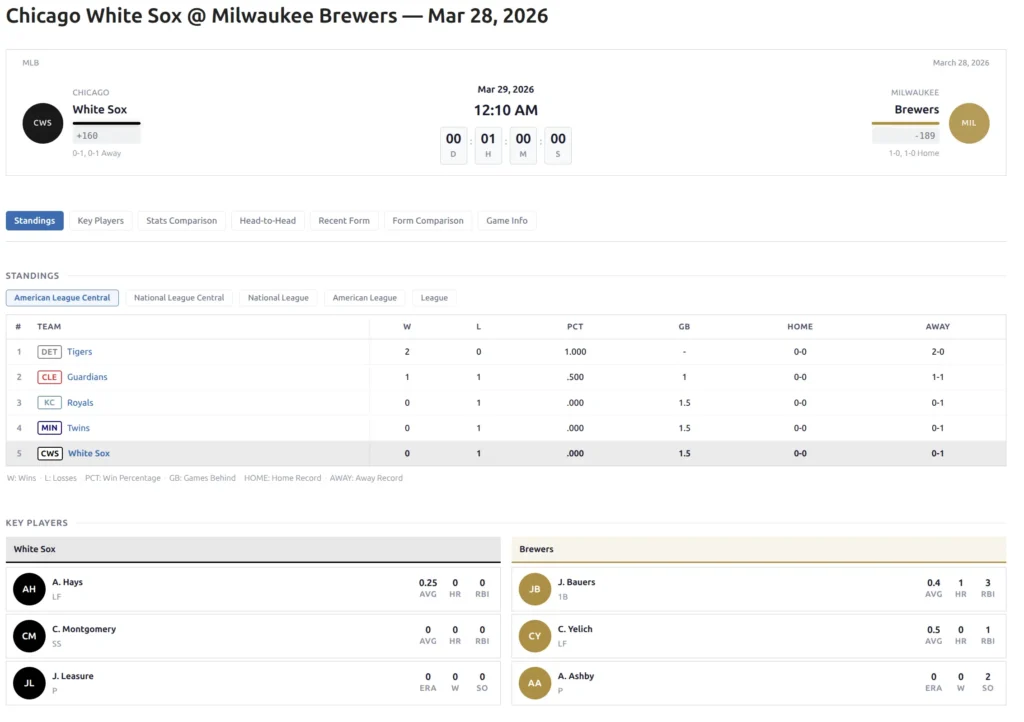Click Brewers team name in header
Viewport: 1024px width, 722px height.
(917, 110)
